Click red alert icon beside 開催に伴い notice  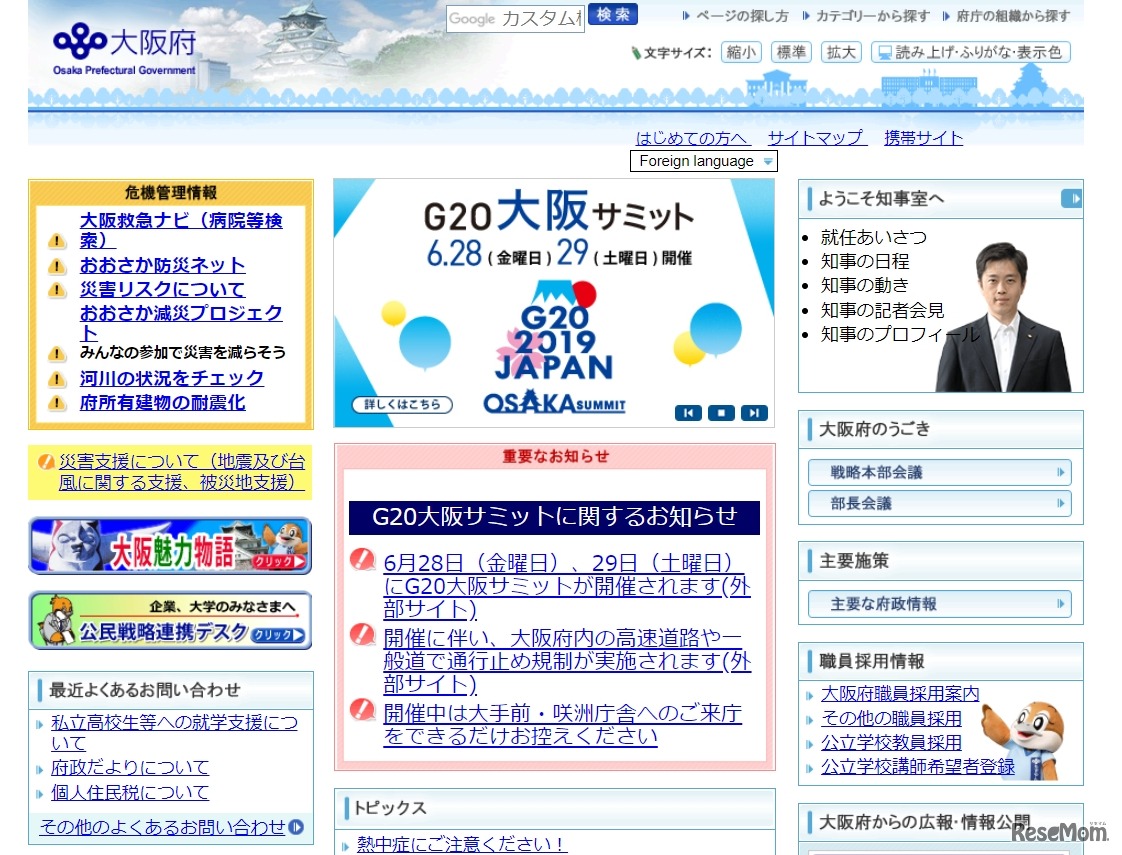363,634
